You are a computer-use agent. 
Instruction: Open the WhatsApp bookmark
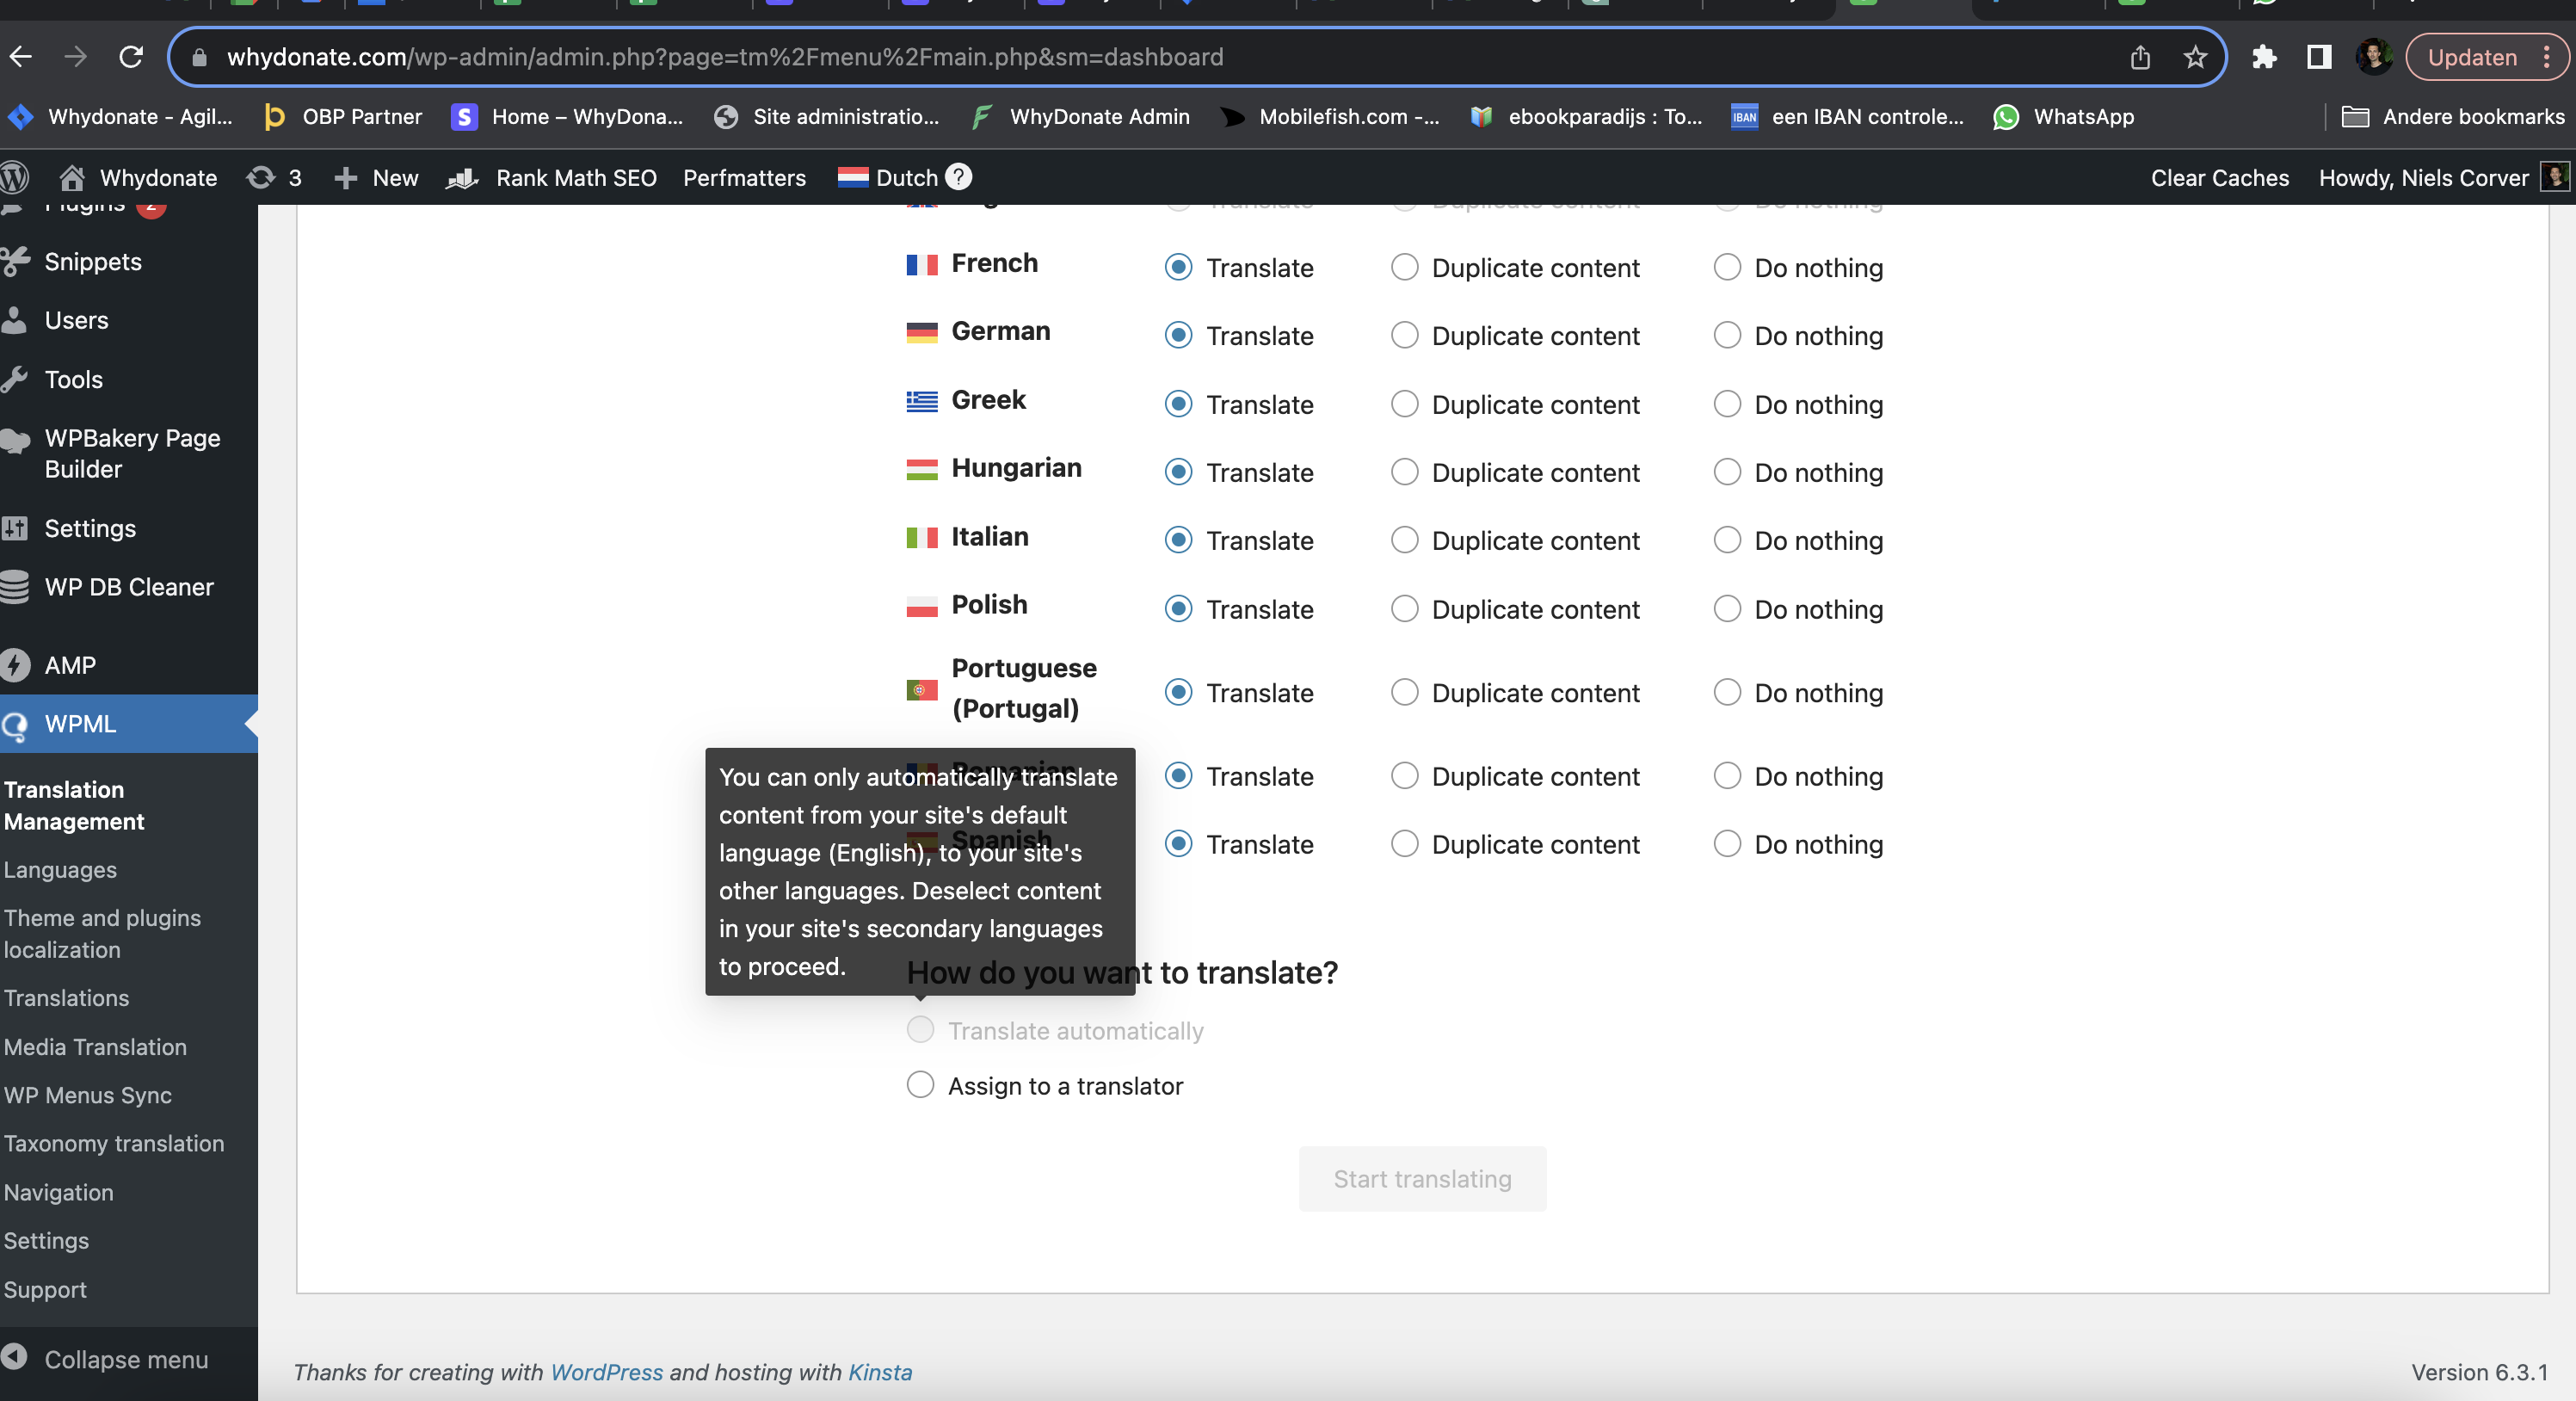2064,117
